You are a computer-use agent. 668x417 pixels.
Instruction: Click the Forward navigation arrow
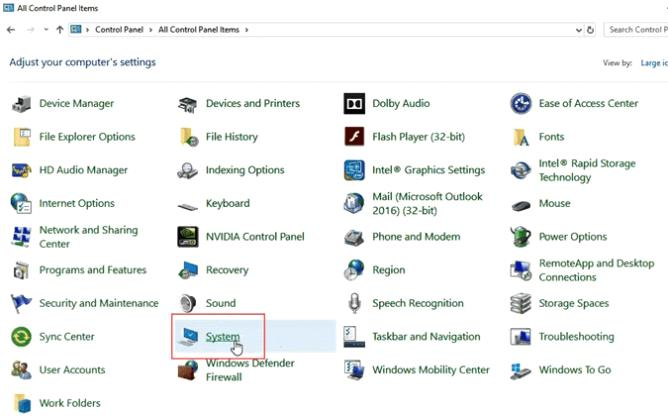pos(30,30)
